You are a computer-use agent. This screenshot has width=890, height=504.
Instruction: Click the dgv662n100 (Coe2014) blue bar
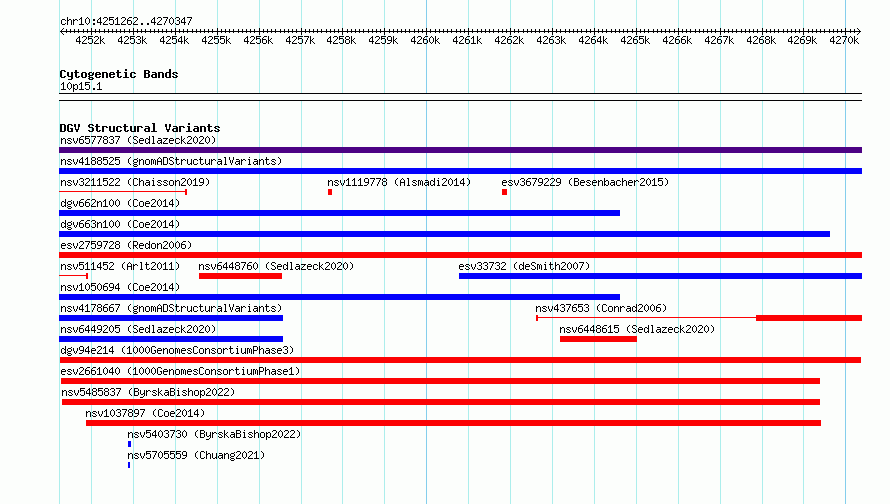click(339, 213)
